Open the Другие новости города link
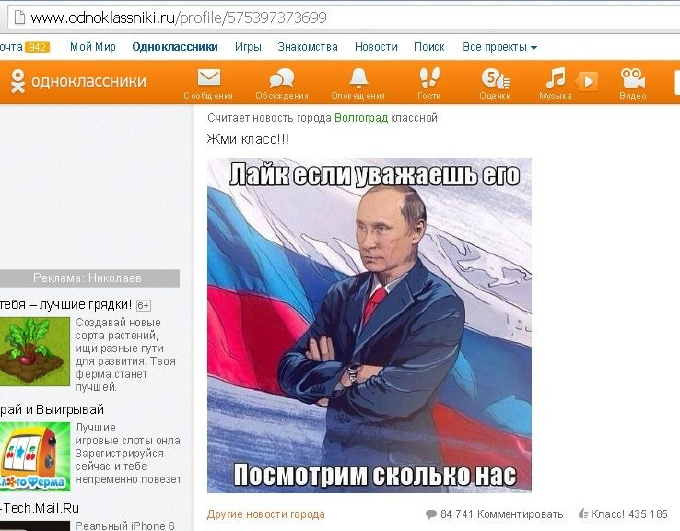The height and width of the screenshot is (531, 680). click(x=265, y=515)
